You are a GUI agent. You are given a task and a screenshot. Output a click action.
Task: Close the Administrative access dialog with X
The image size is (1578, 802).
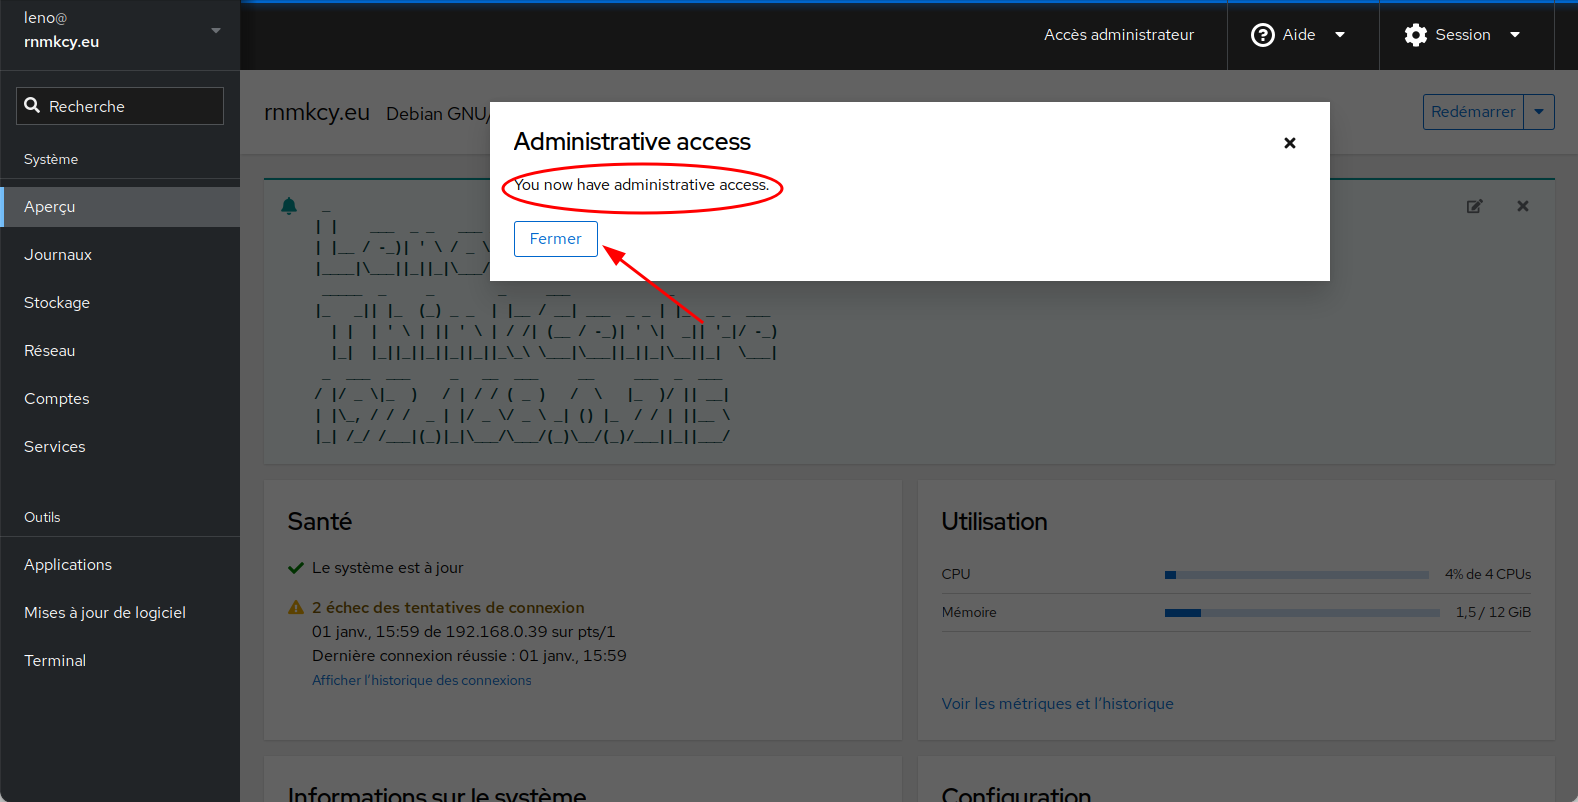1289,143
